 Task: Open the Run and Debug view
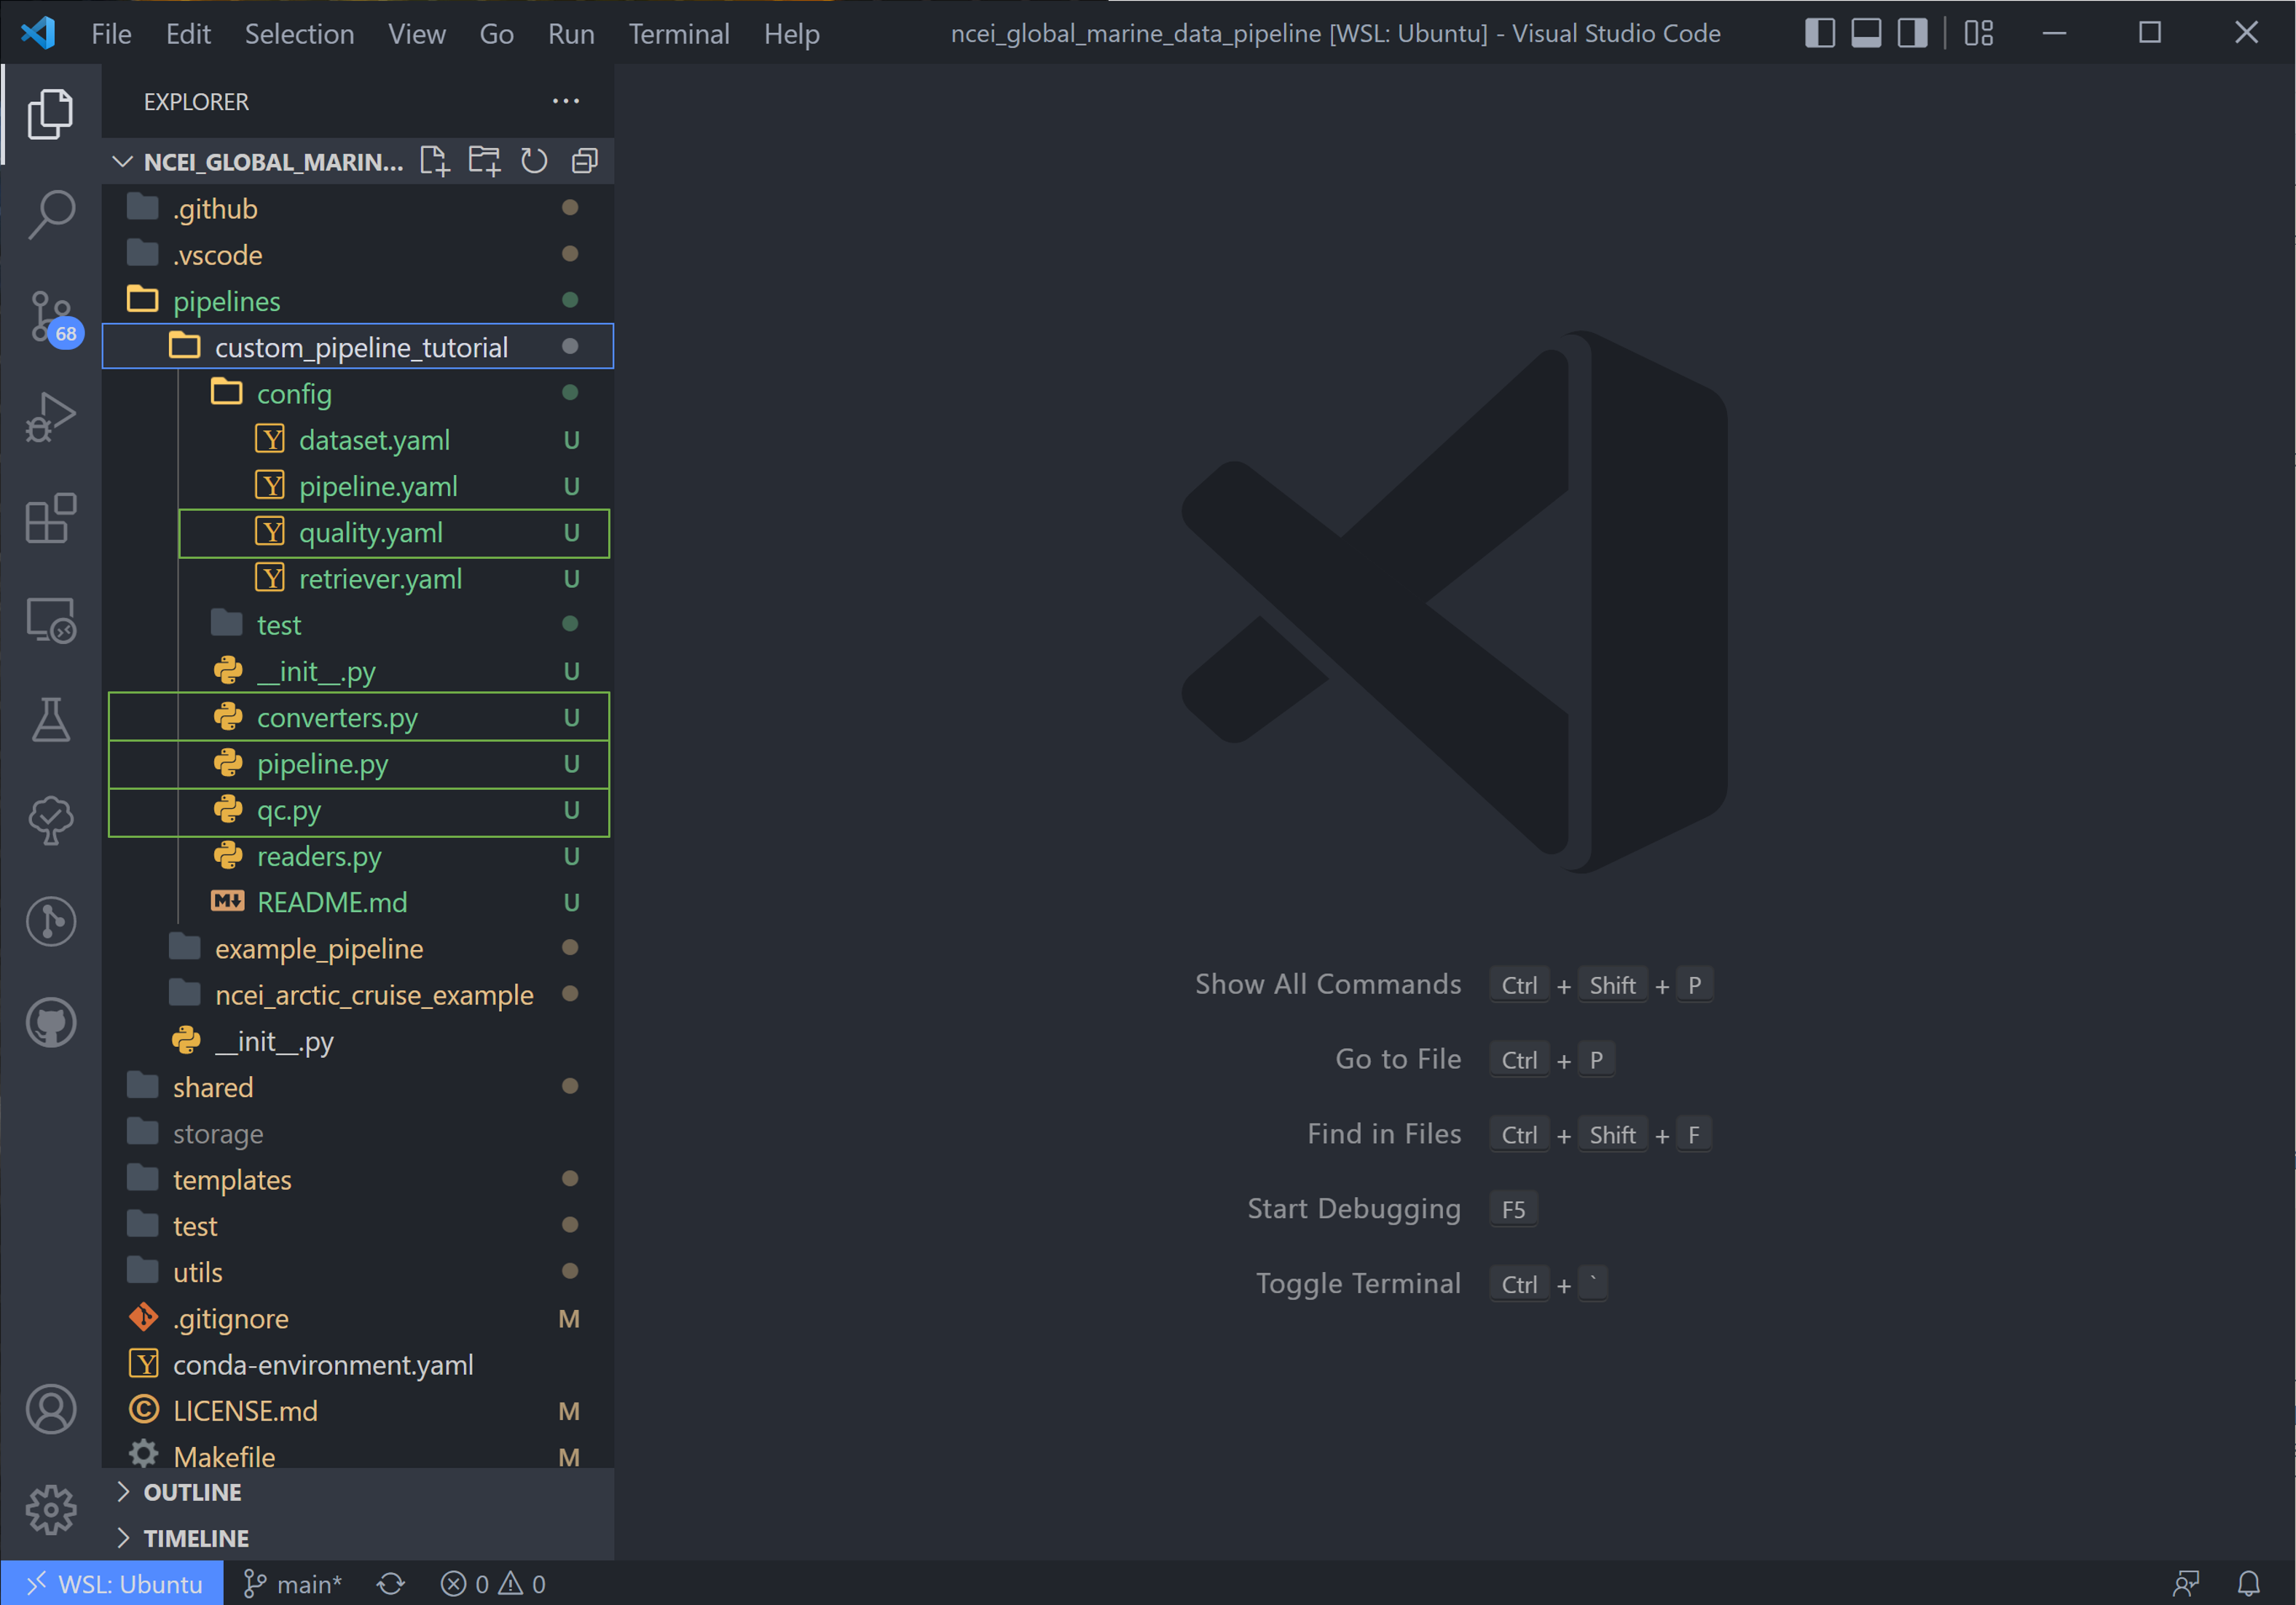[x=51, y=417]
